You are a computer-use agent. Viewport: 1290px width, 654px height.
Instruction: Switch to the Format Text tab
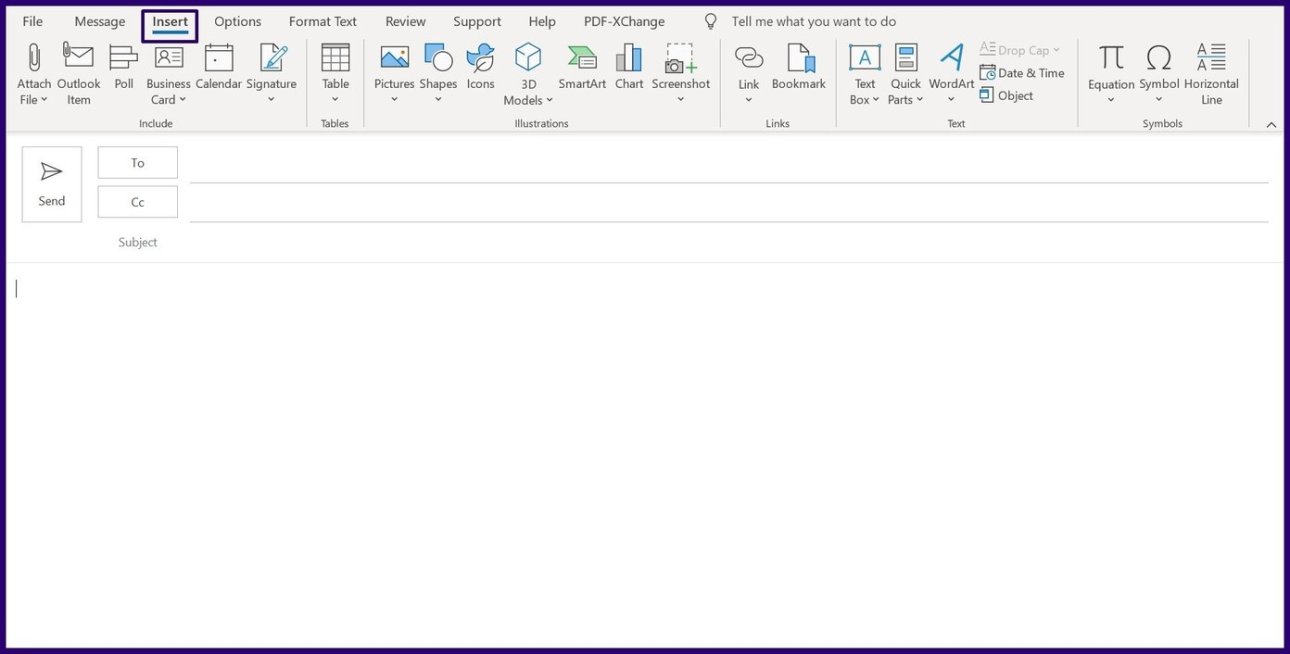322,21
